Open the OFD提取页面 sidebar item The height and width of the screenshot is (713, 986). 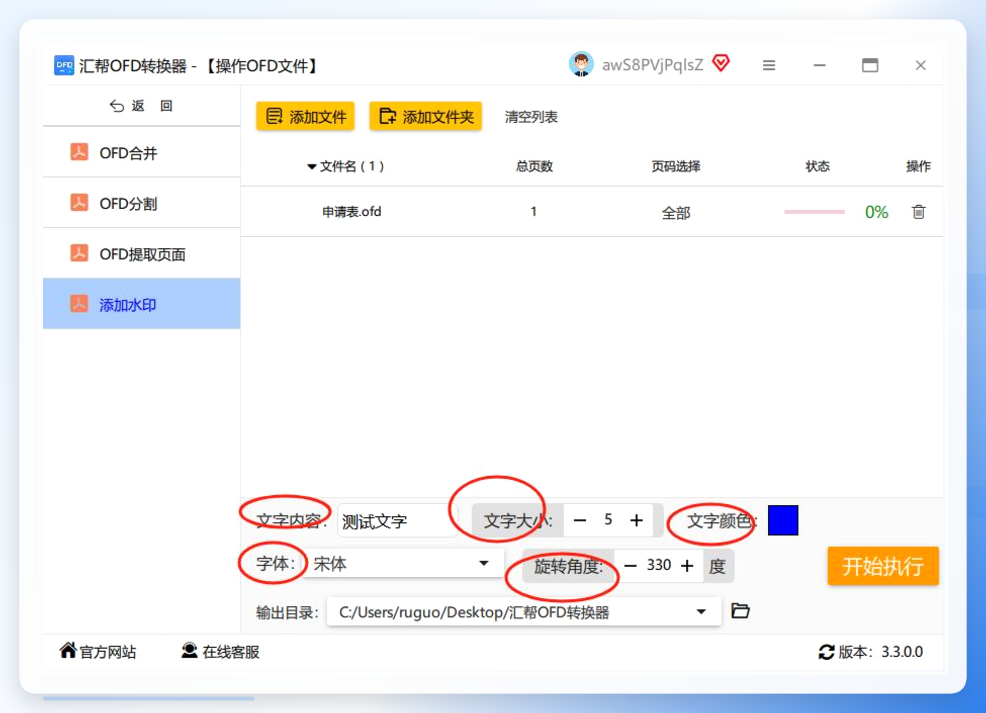point(141,253)
